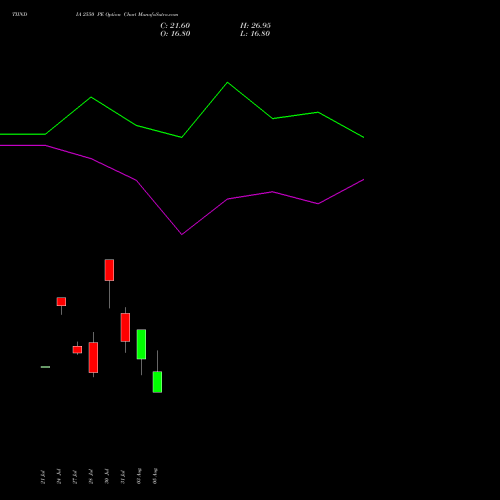Click the 21 Jul date axis label
500x500 pixels.
click(43, 477)
